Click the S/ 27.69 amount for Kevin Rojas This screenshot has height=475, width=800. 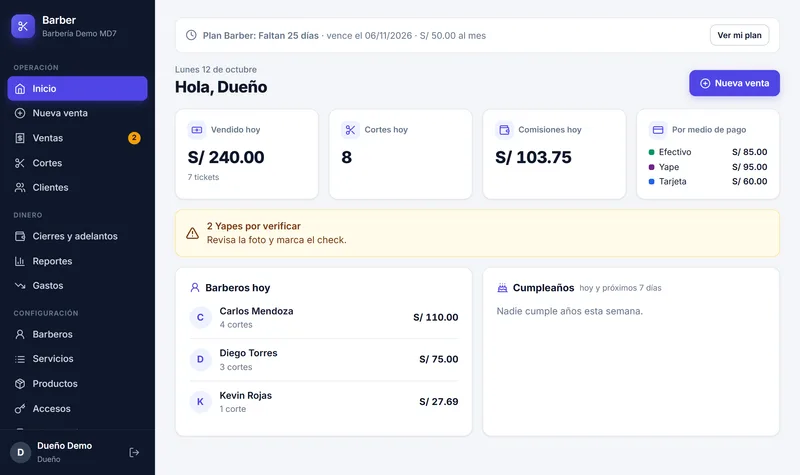[x=439, y=402]
